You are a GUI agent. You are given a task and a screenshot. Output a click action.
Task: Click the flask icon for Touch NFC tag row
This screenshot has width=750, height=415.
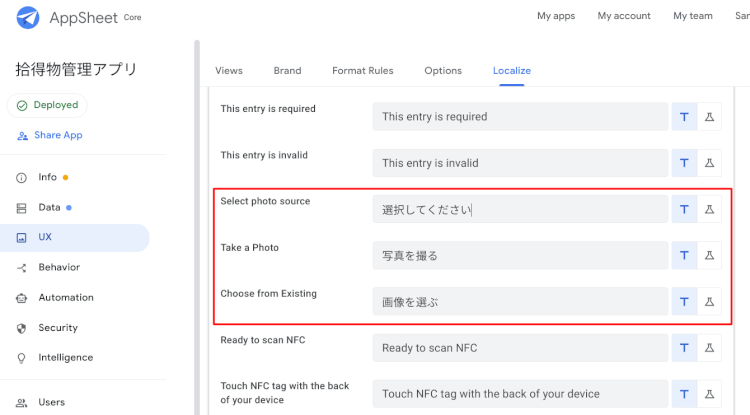709,394
